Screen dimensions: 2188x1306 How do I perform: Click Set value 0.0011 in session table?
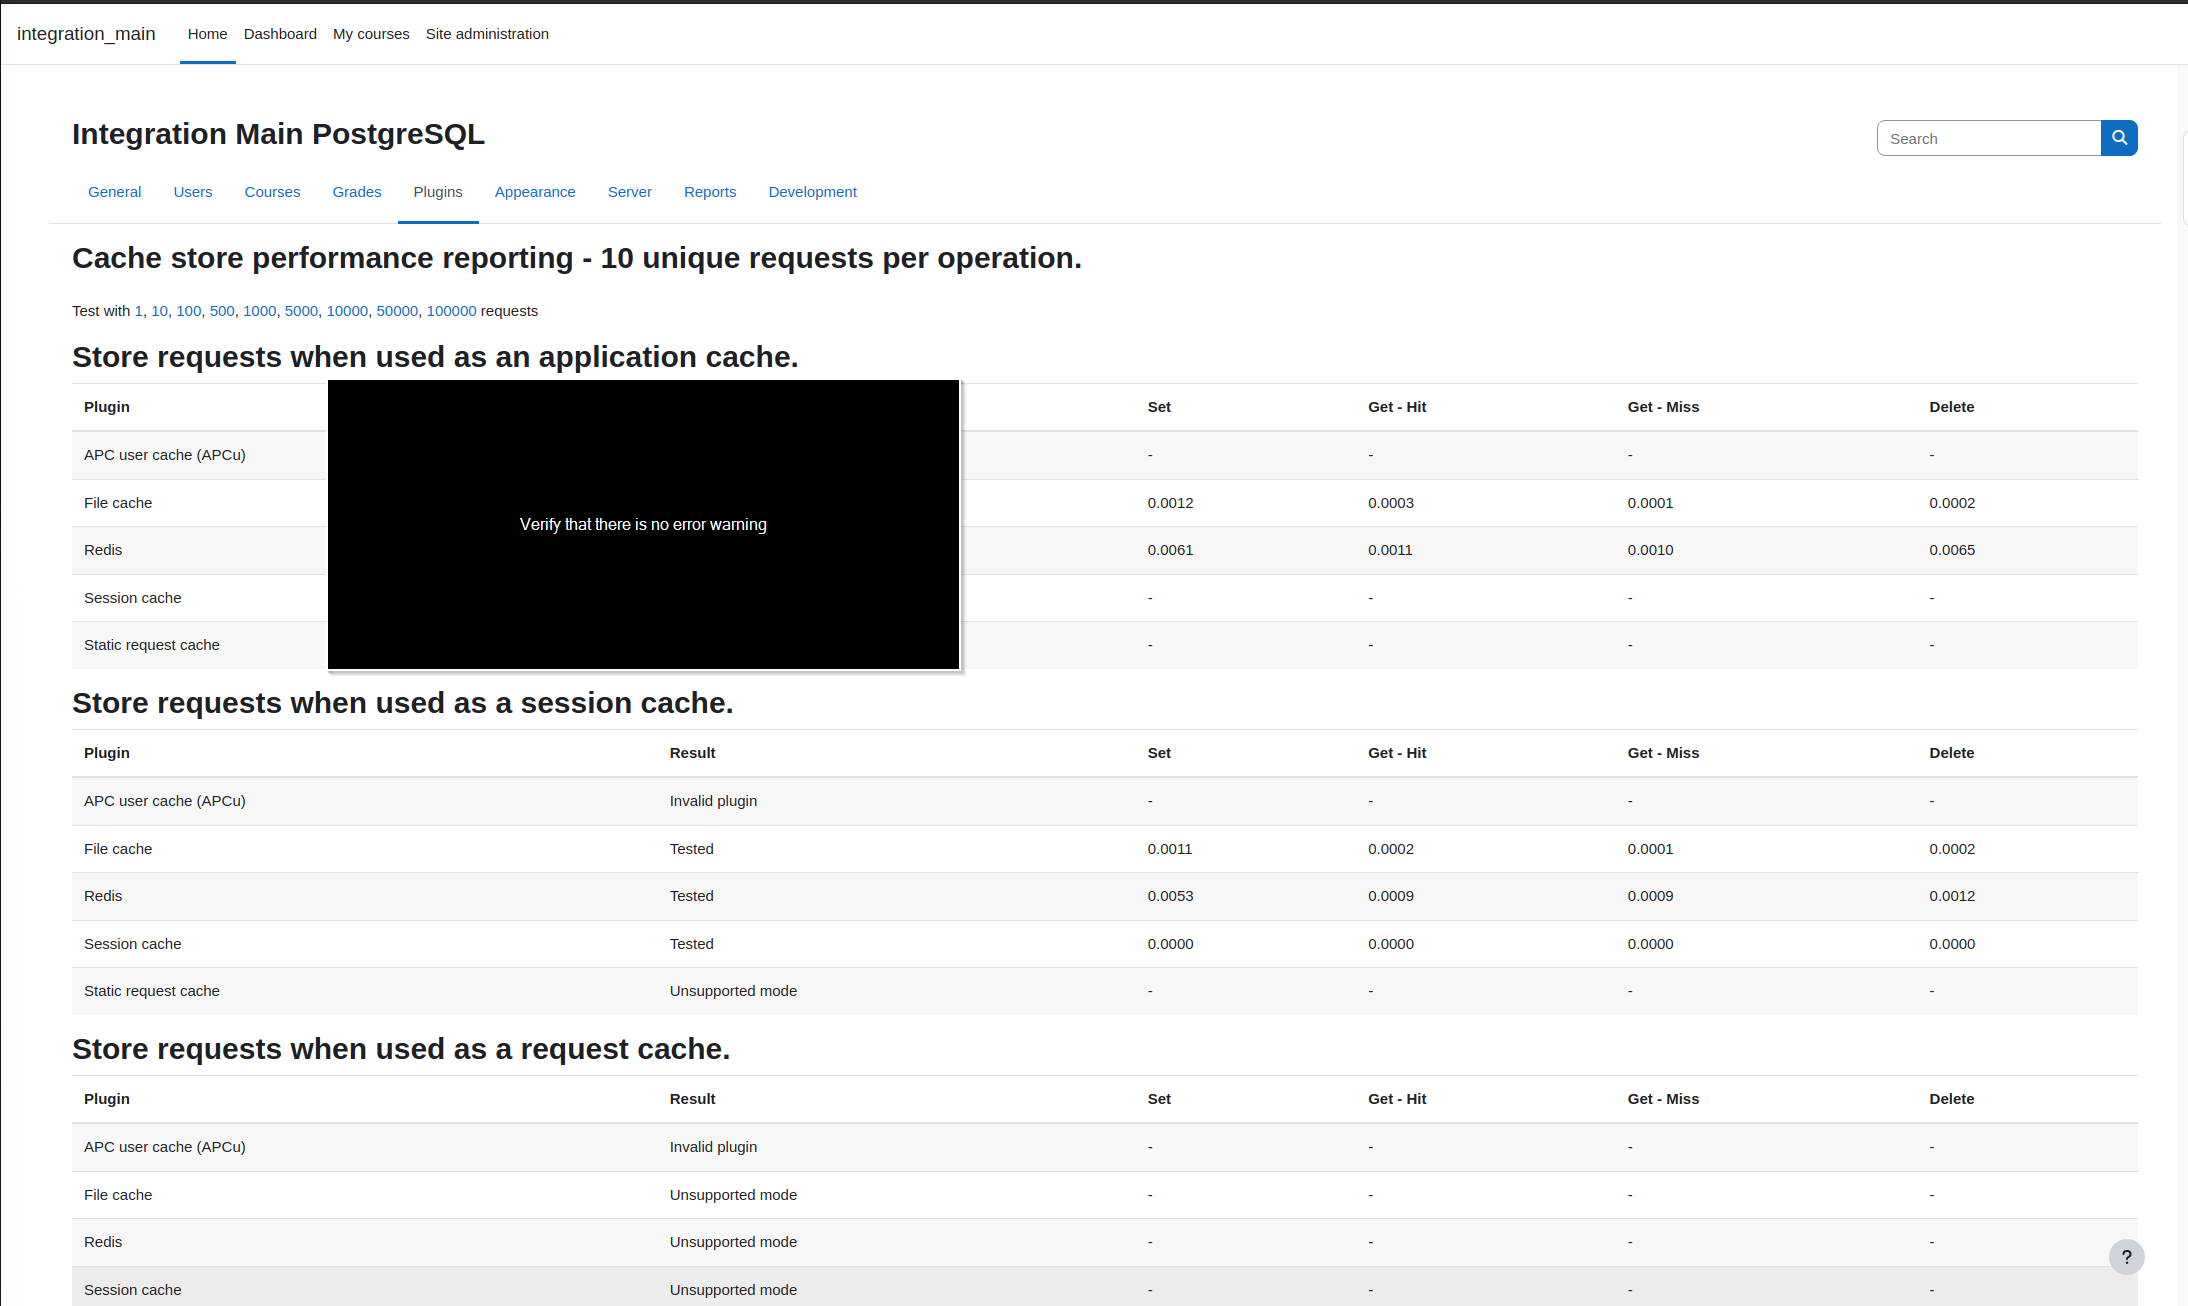point(1170,849)
